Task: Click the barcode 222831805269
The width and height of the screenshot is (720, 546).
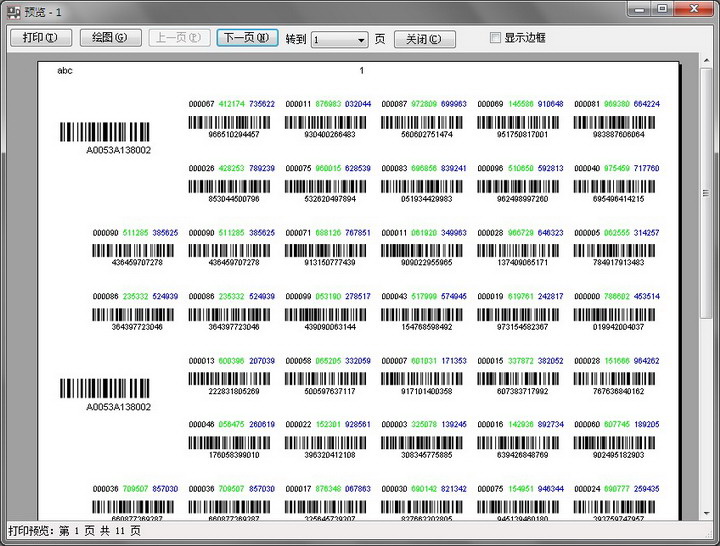Action: [x=229, y=378]
